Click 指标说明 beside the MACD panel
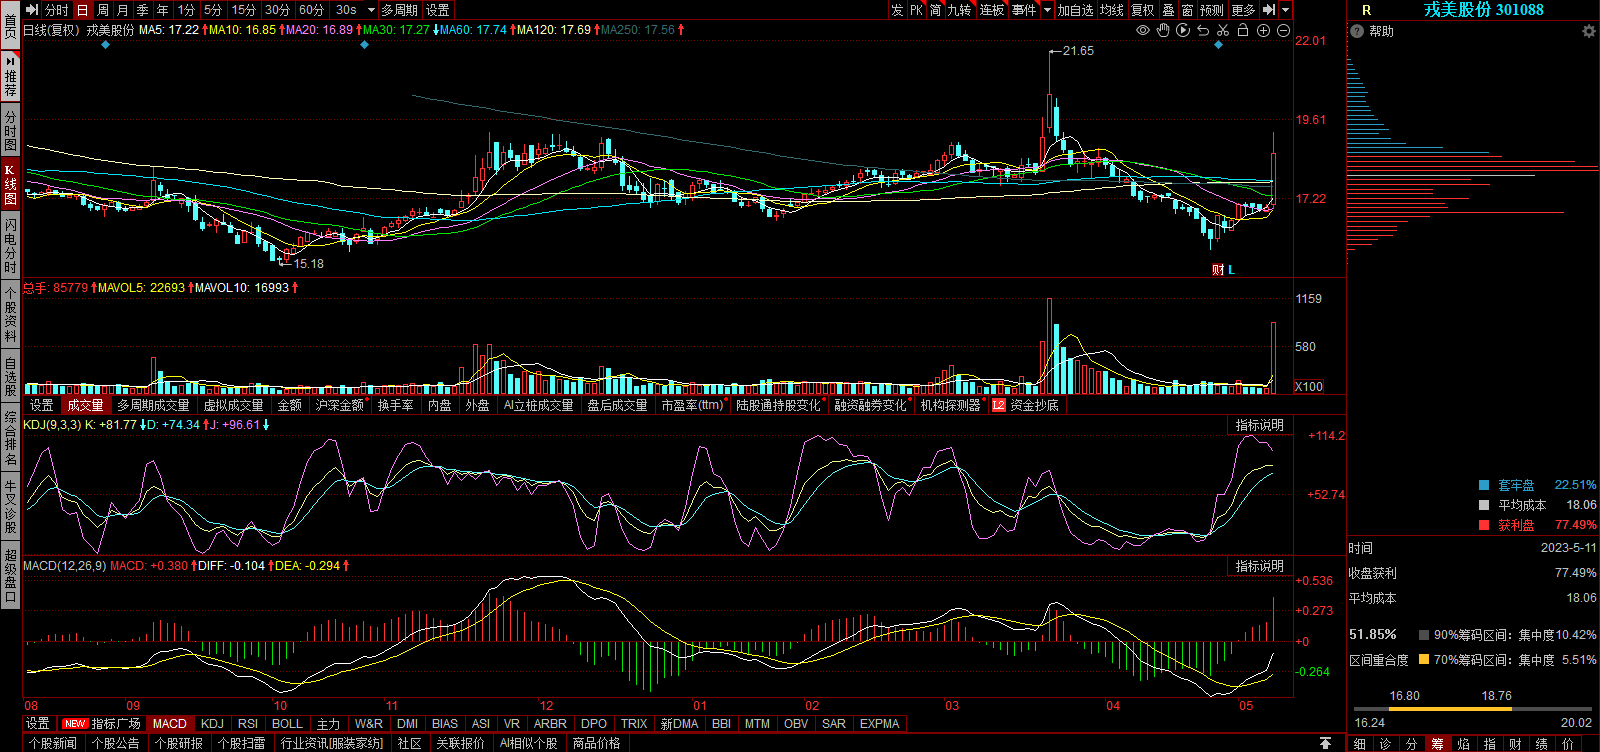The height and width of the screenshot is (752, 1600). click(1259, 566)
